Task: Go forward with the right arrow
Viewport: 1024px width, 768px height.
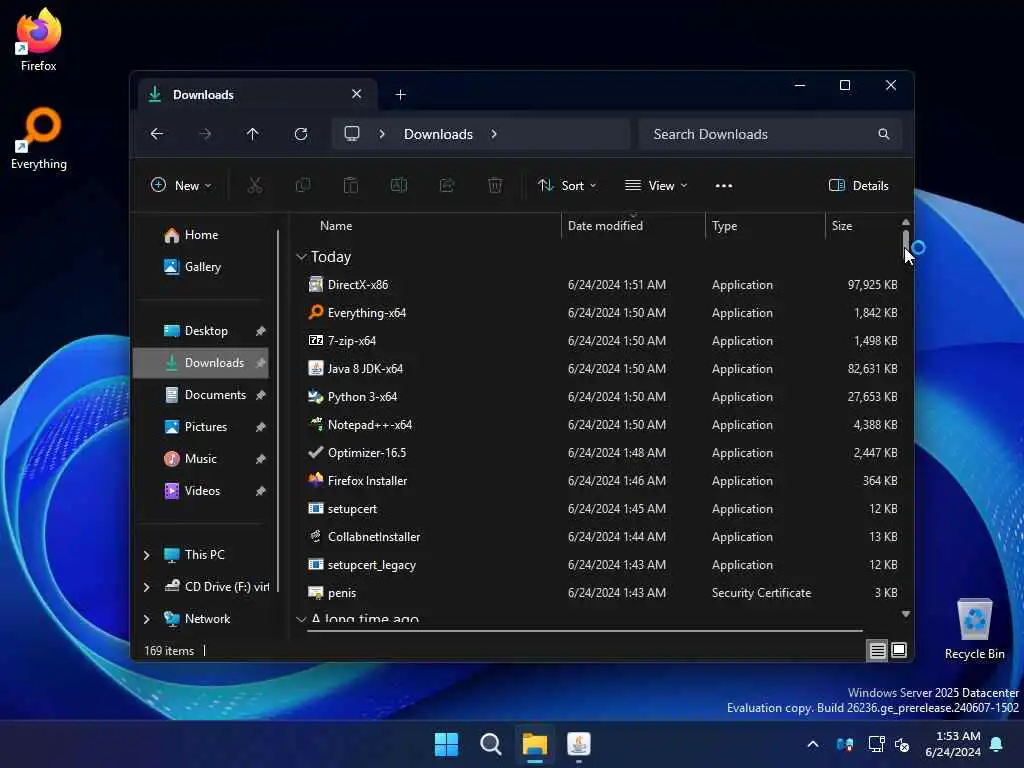Action: [x=205, y=134]
